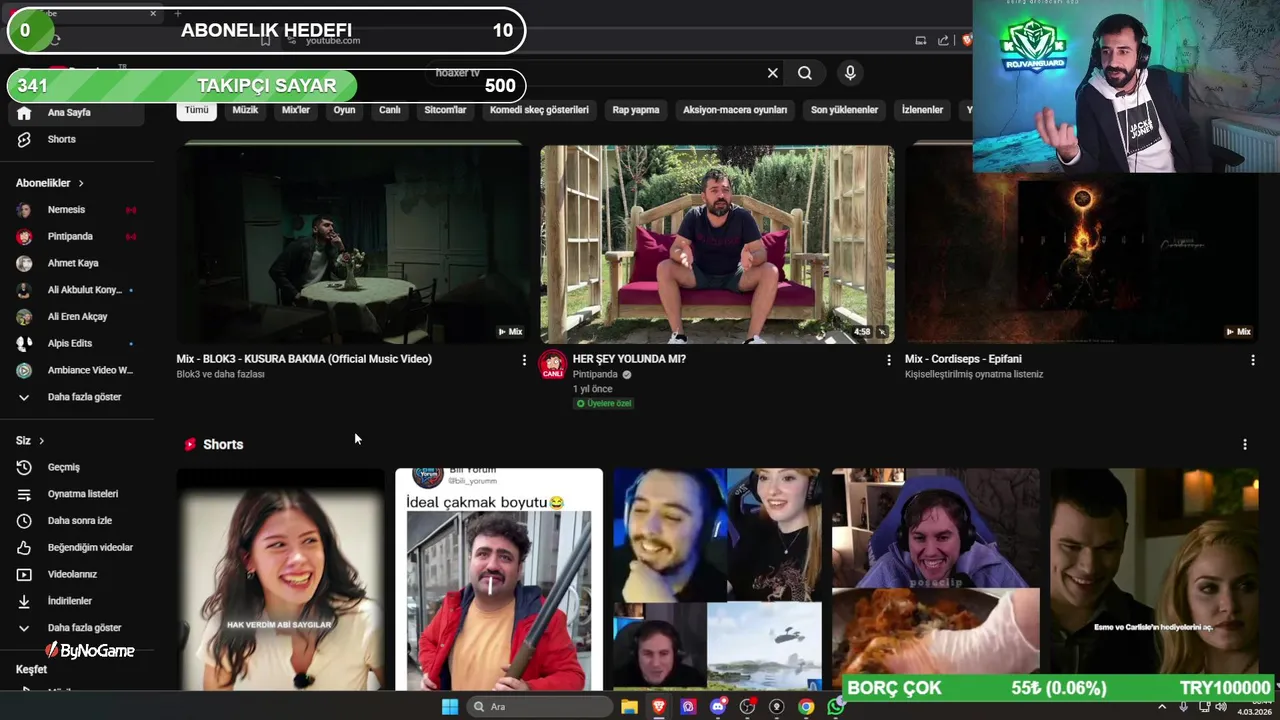
Task: Open title HER ŞEY YOLUNDA MI?
Action: pos(629,359)
